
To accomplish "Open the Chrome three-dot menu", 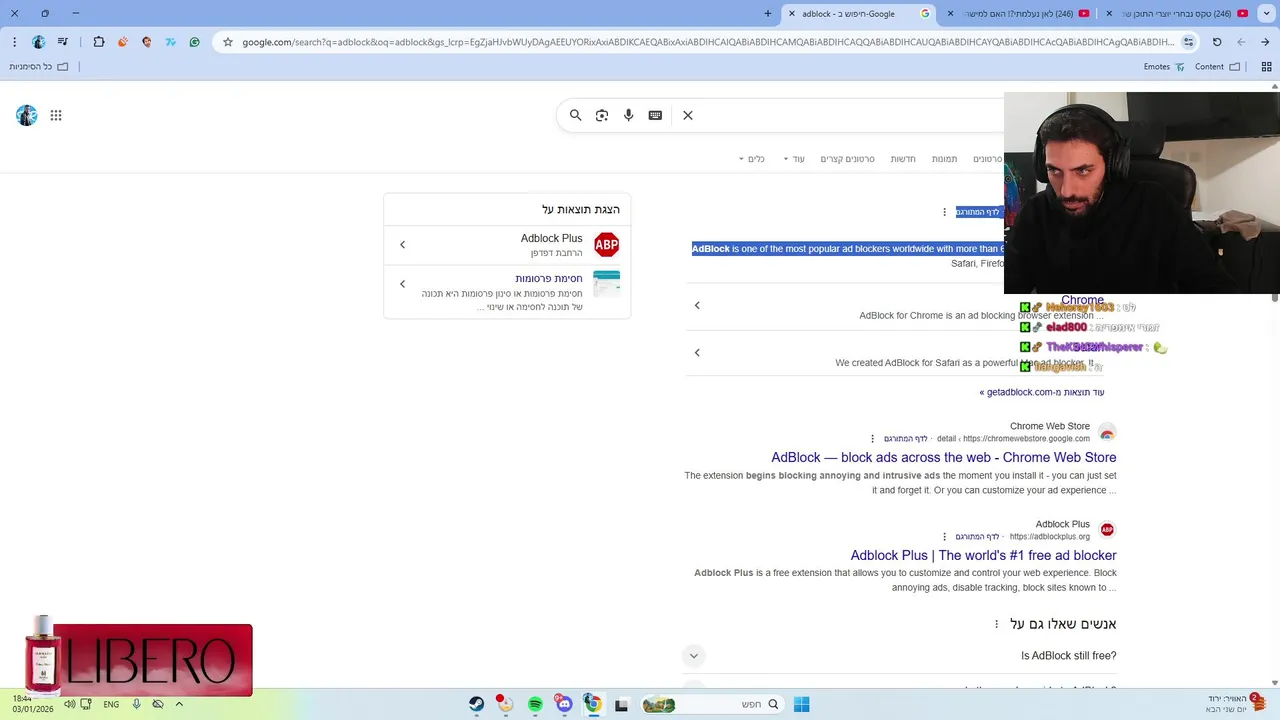I will click(x=15, y=42).
